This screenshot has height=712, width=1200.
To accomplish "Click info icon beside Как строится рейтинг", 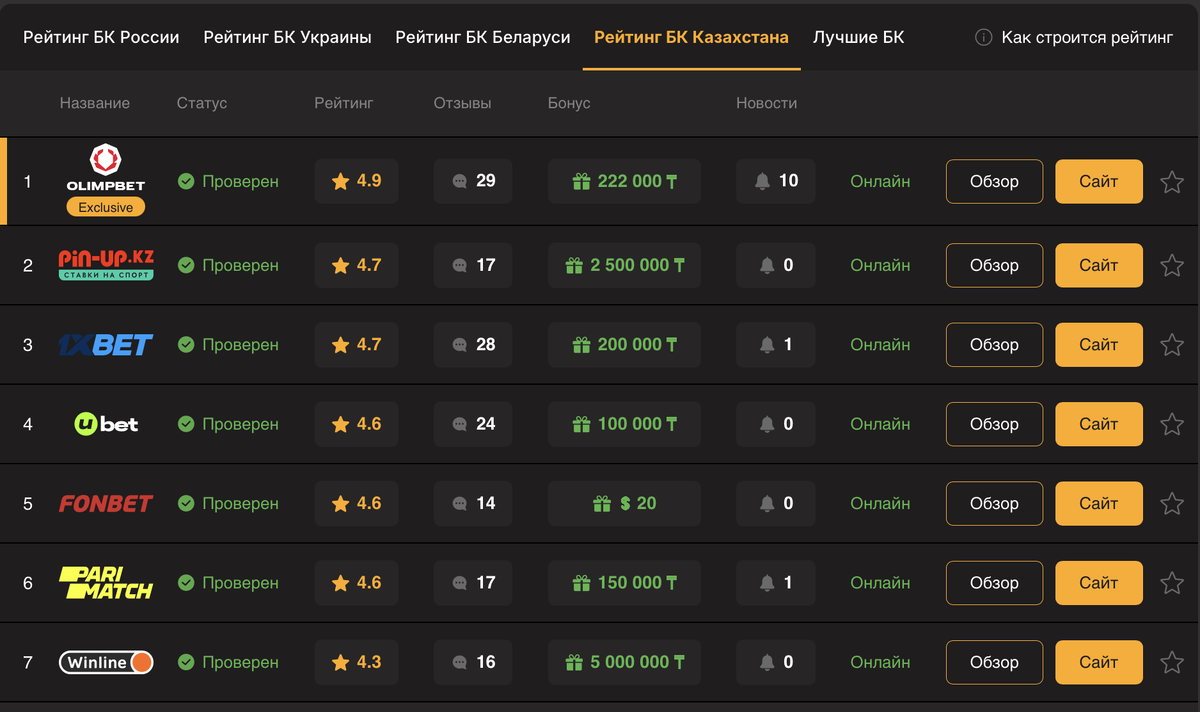I will 984,37.
